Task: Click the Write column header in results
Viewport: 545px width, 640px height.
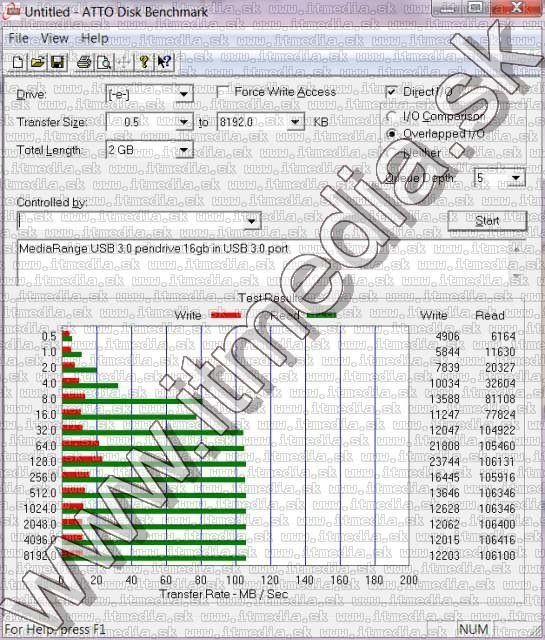Action: (433, 315)
